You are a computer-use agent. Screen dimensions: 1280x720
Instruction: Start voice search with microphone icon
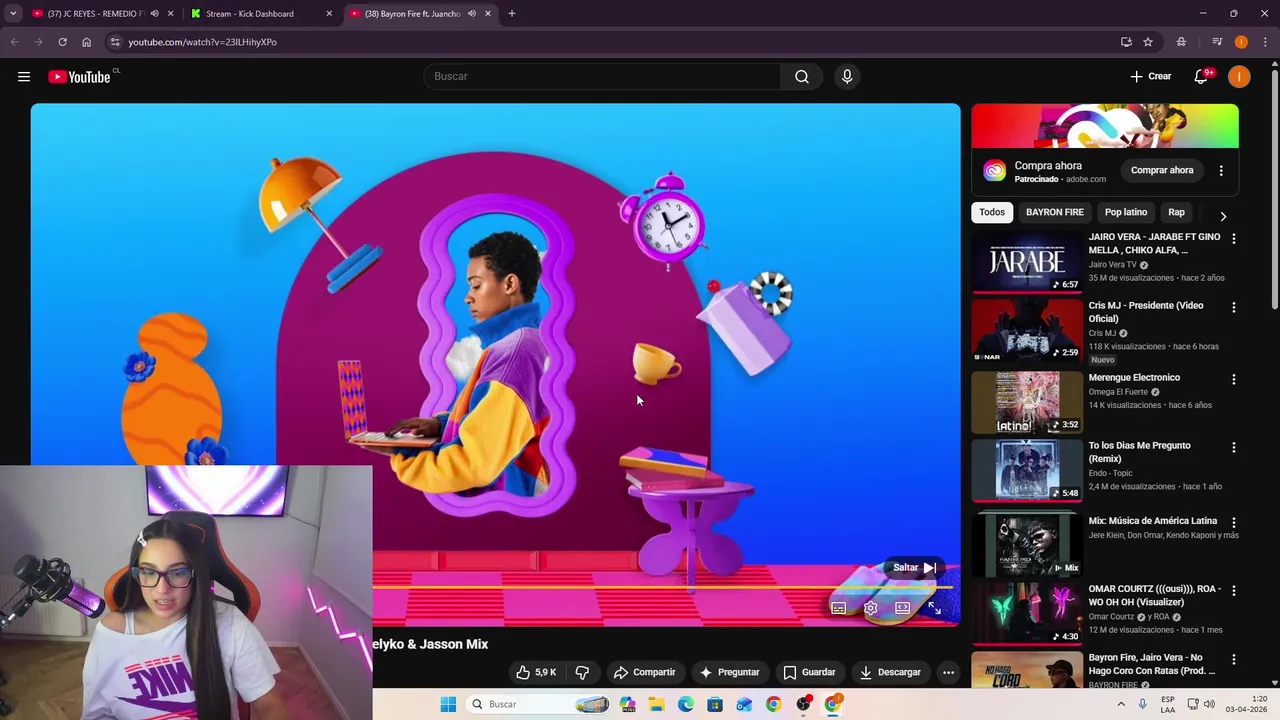(846, 76)
